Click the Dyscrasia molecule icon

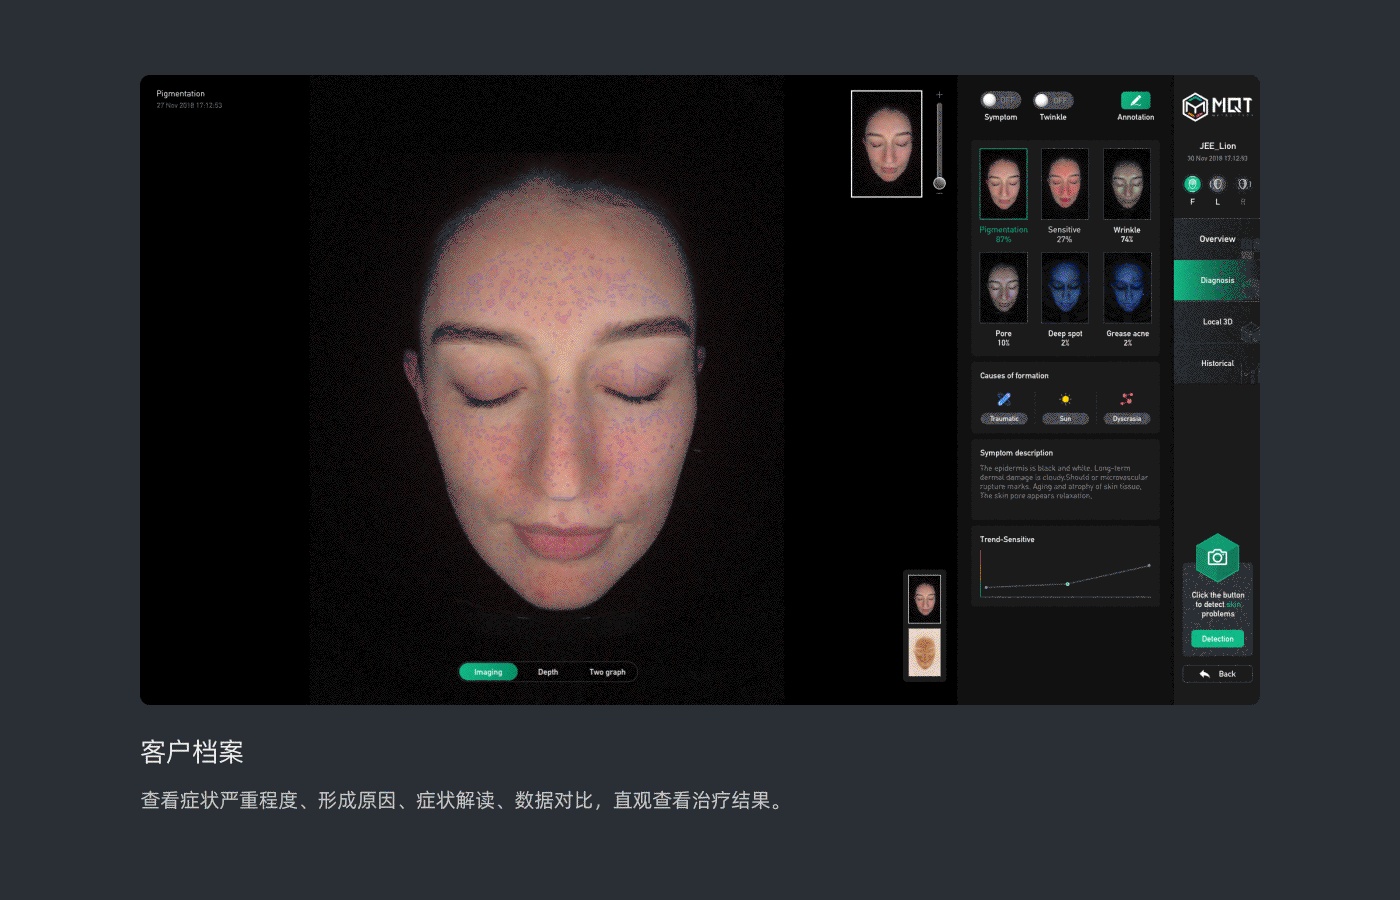(x=1127, y=399)
